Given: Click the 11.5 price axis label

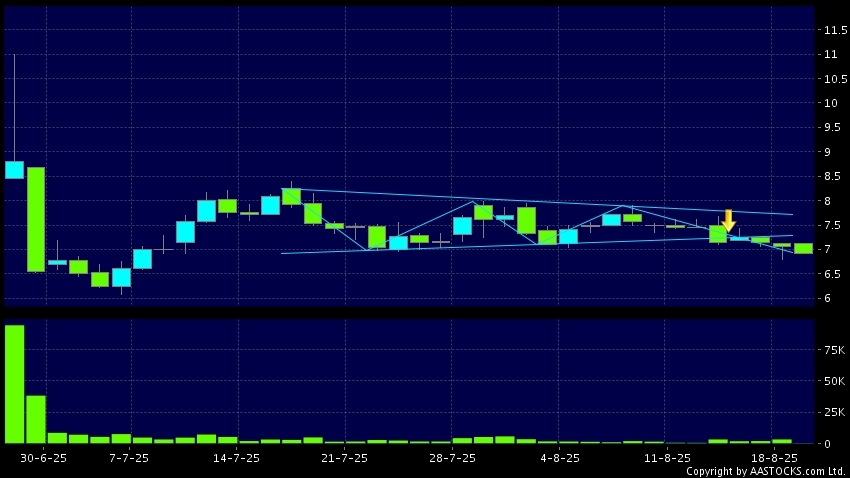Looking at the screenshot, I should (835, 30).
